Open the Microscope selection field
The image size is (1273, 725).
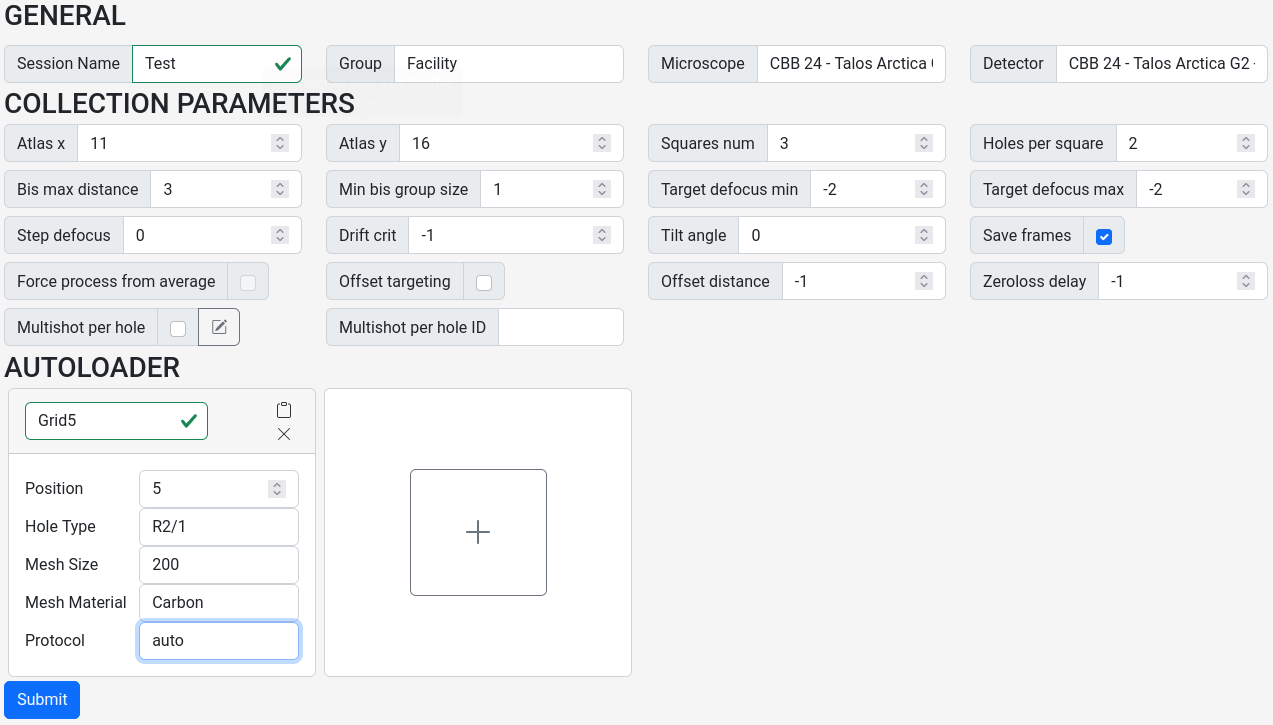pos(851,63)
